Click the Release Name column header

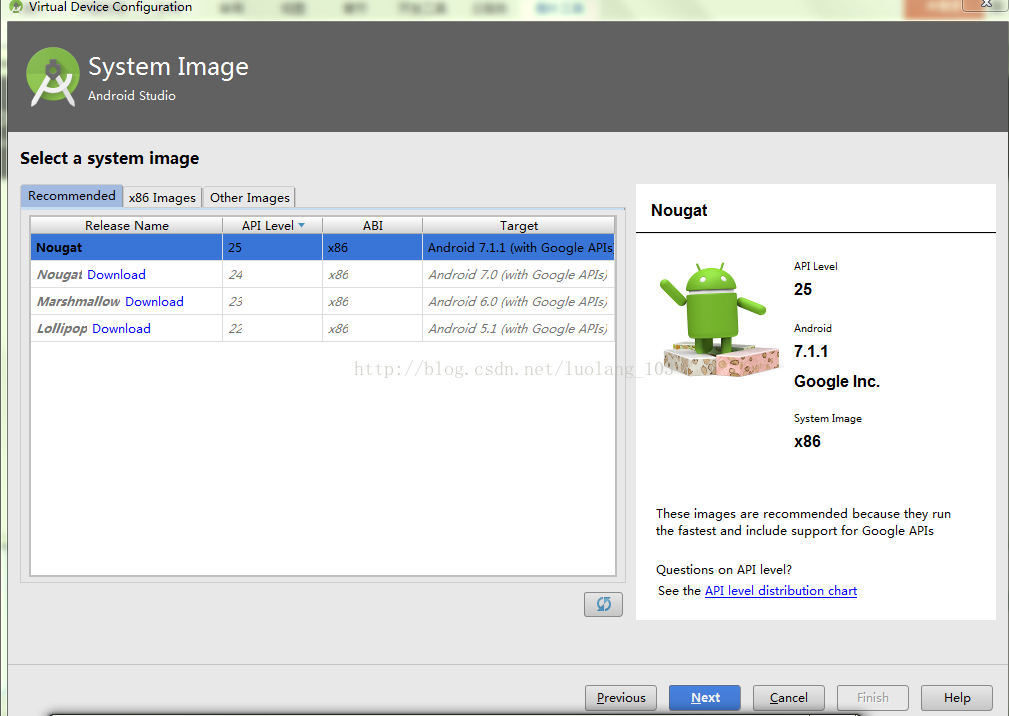pos(127,226)
